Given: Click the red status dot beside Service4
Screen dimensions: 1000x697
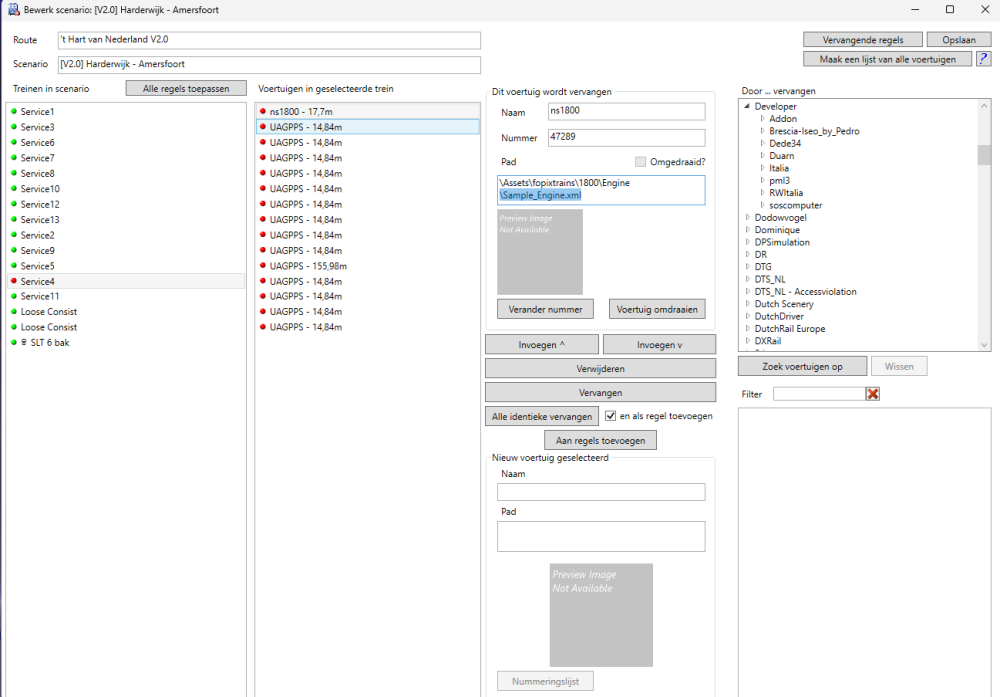Looking at the screenshot, I should (14, 282).
